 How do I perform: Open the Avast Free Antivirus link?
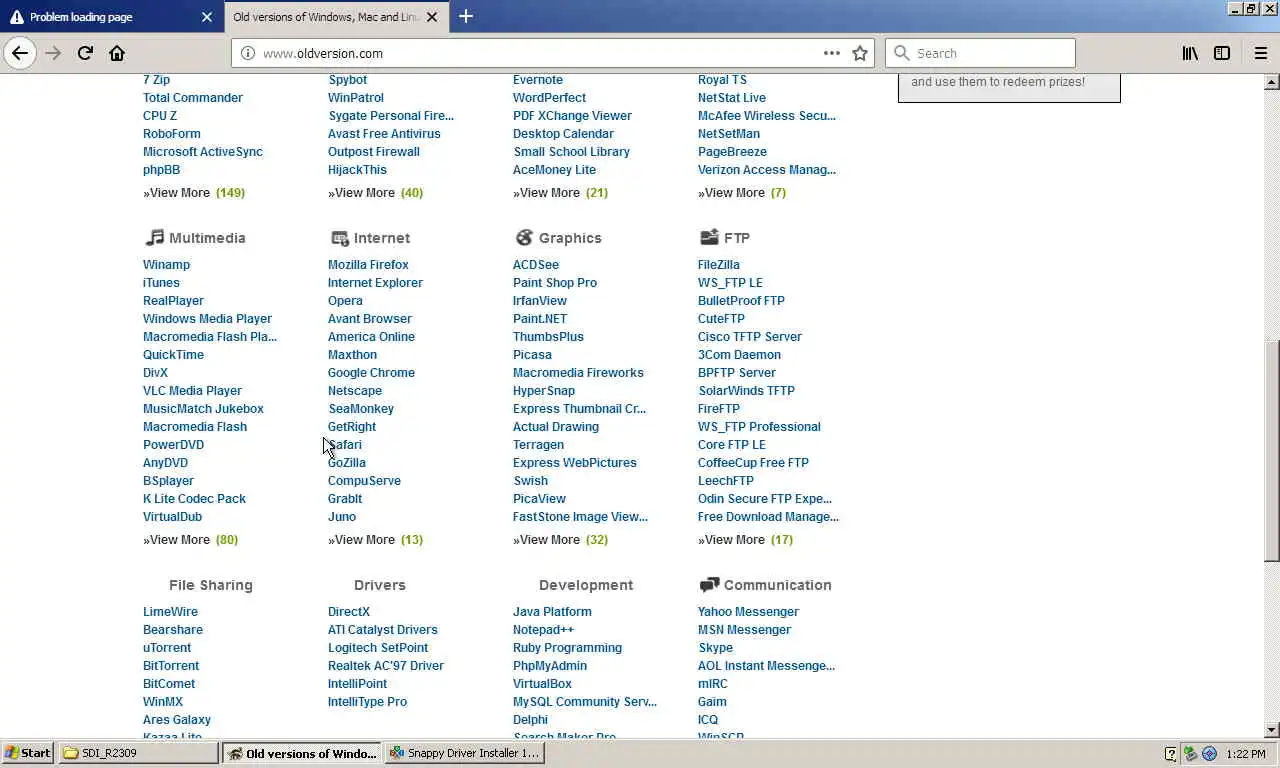(x=384, y=133)
